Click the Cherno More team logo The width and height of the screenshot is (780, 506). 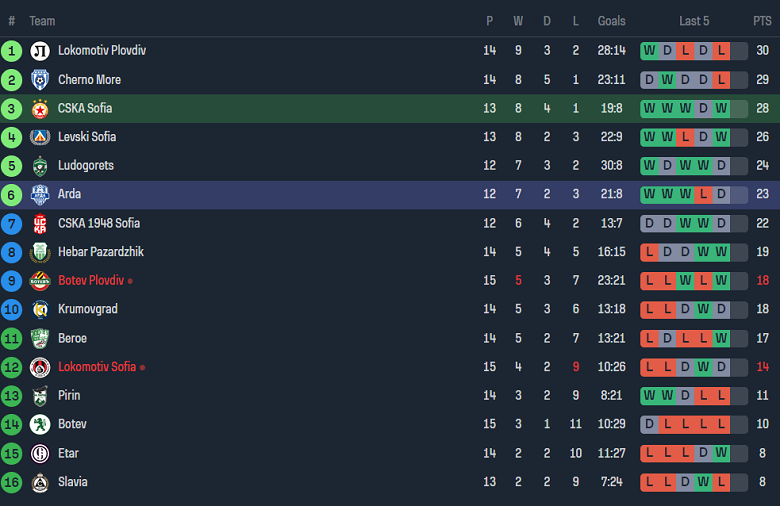(x=40, y=80)
